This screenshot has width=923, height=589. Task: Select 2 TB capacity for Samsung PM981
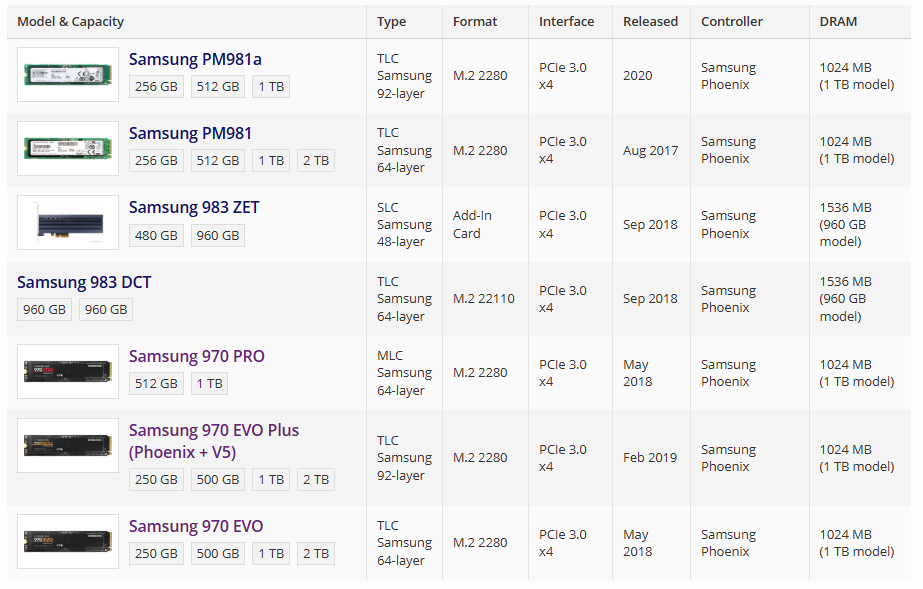point(315,160)
